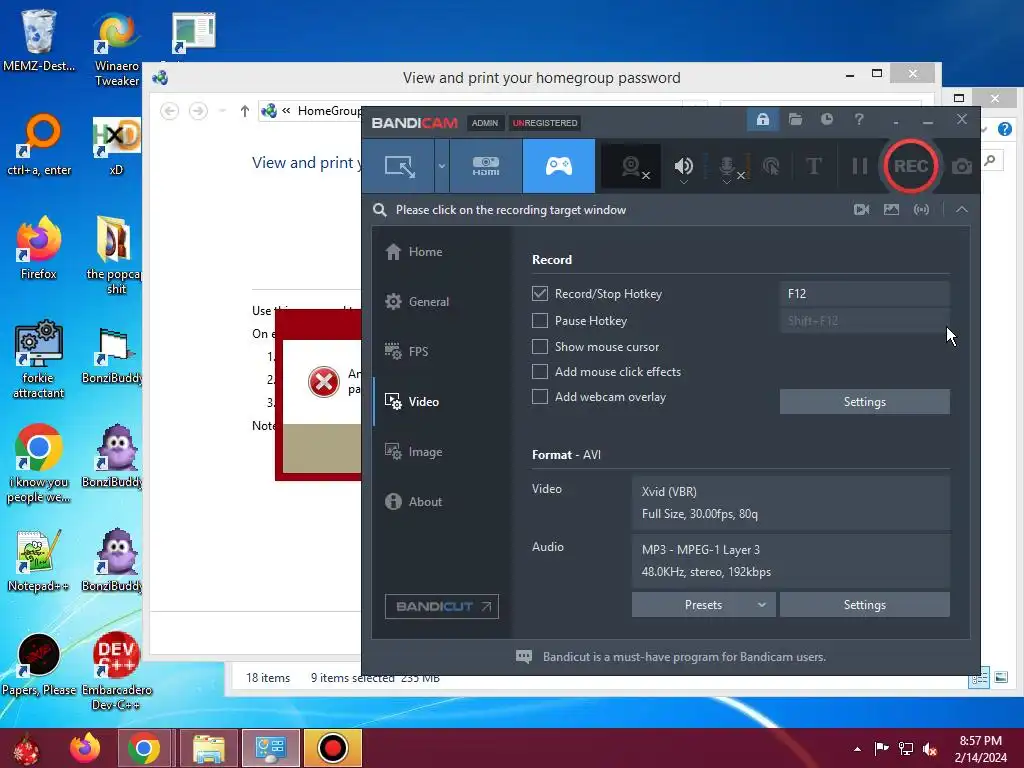
Task: Click the Xvid (VBR) video format box
Action: click(790, 503)
